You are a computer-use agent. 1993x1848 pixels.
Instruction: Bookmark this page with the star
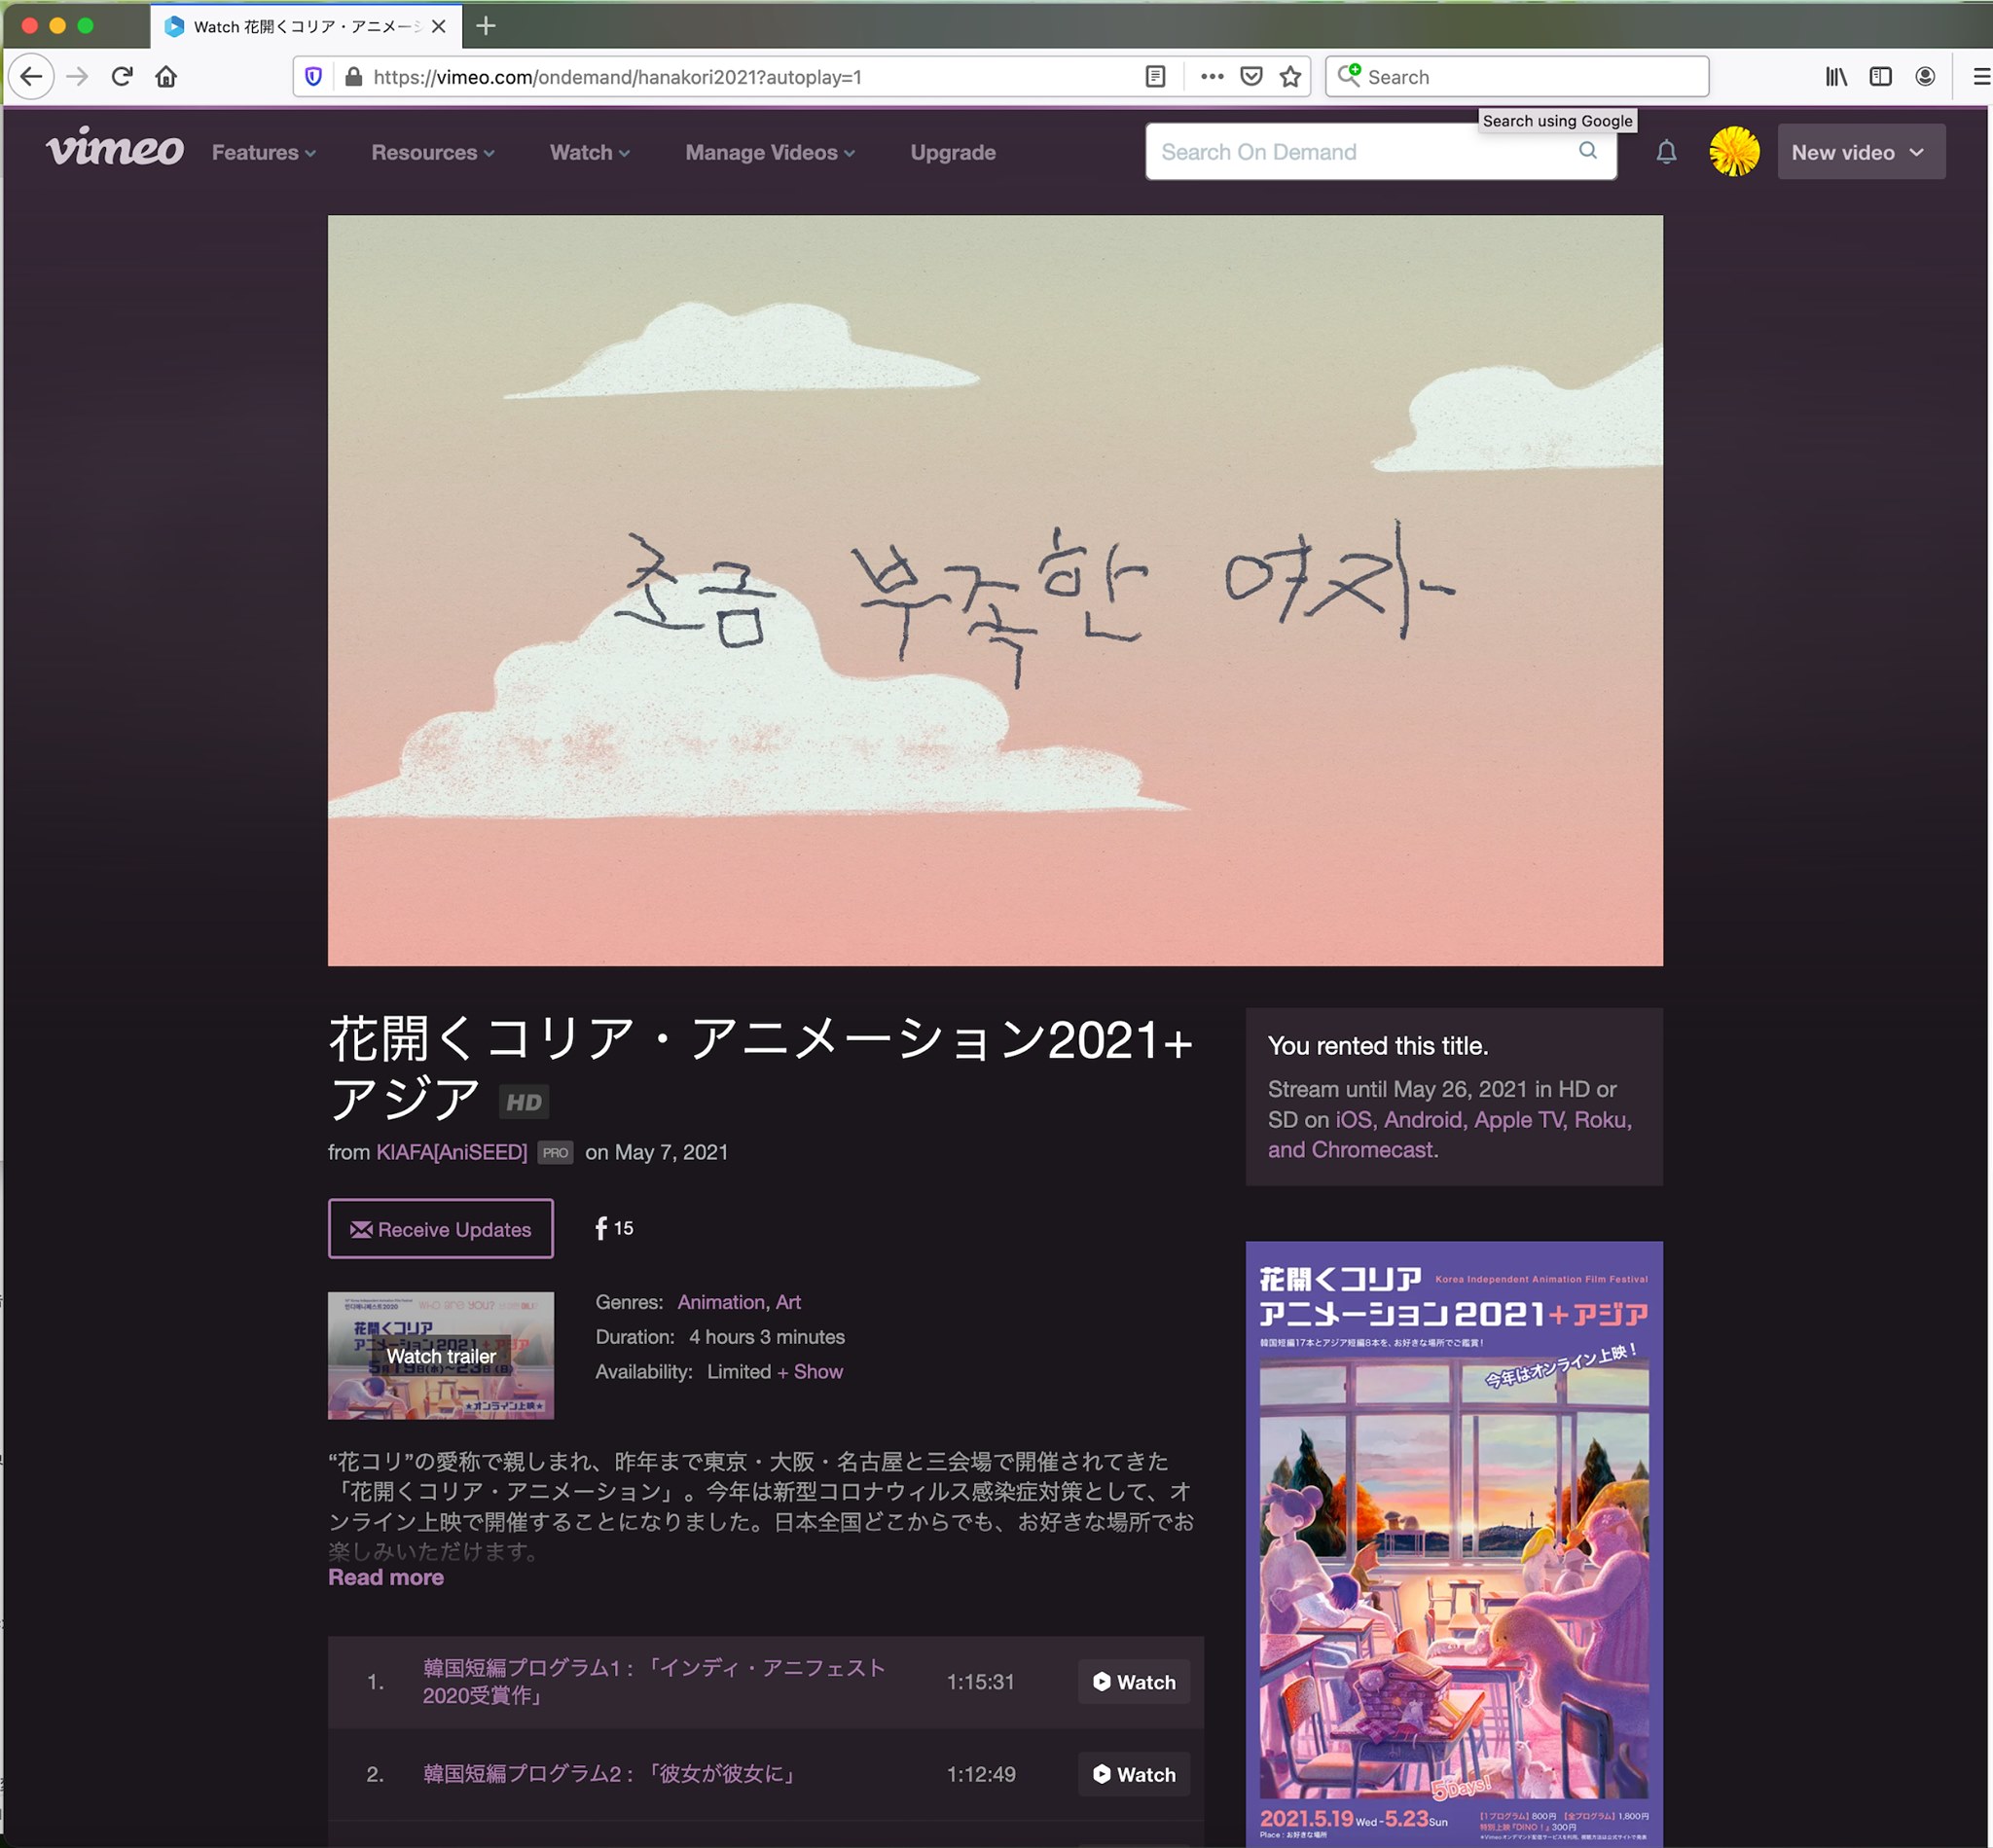point(1291,77)
